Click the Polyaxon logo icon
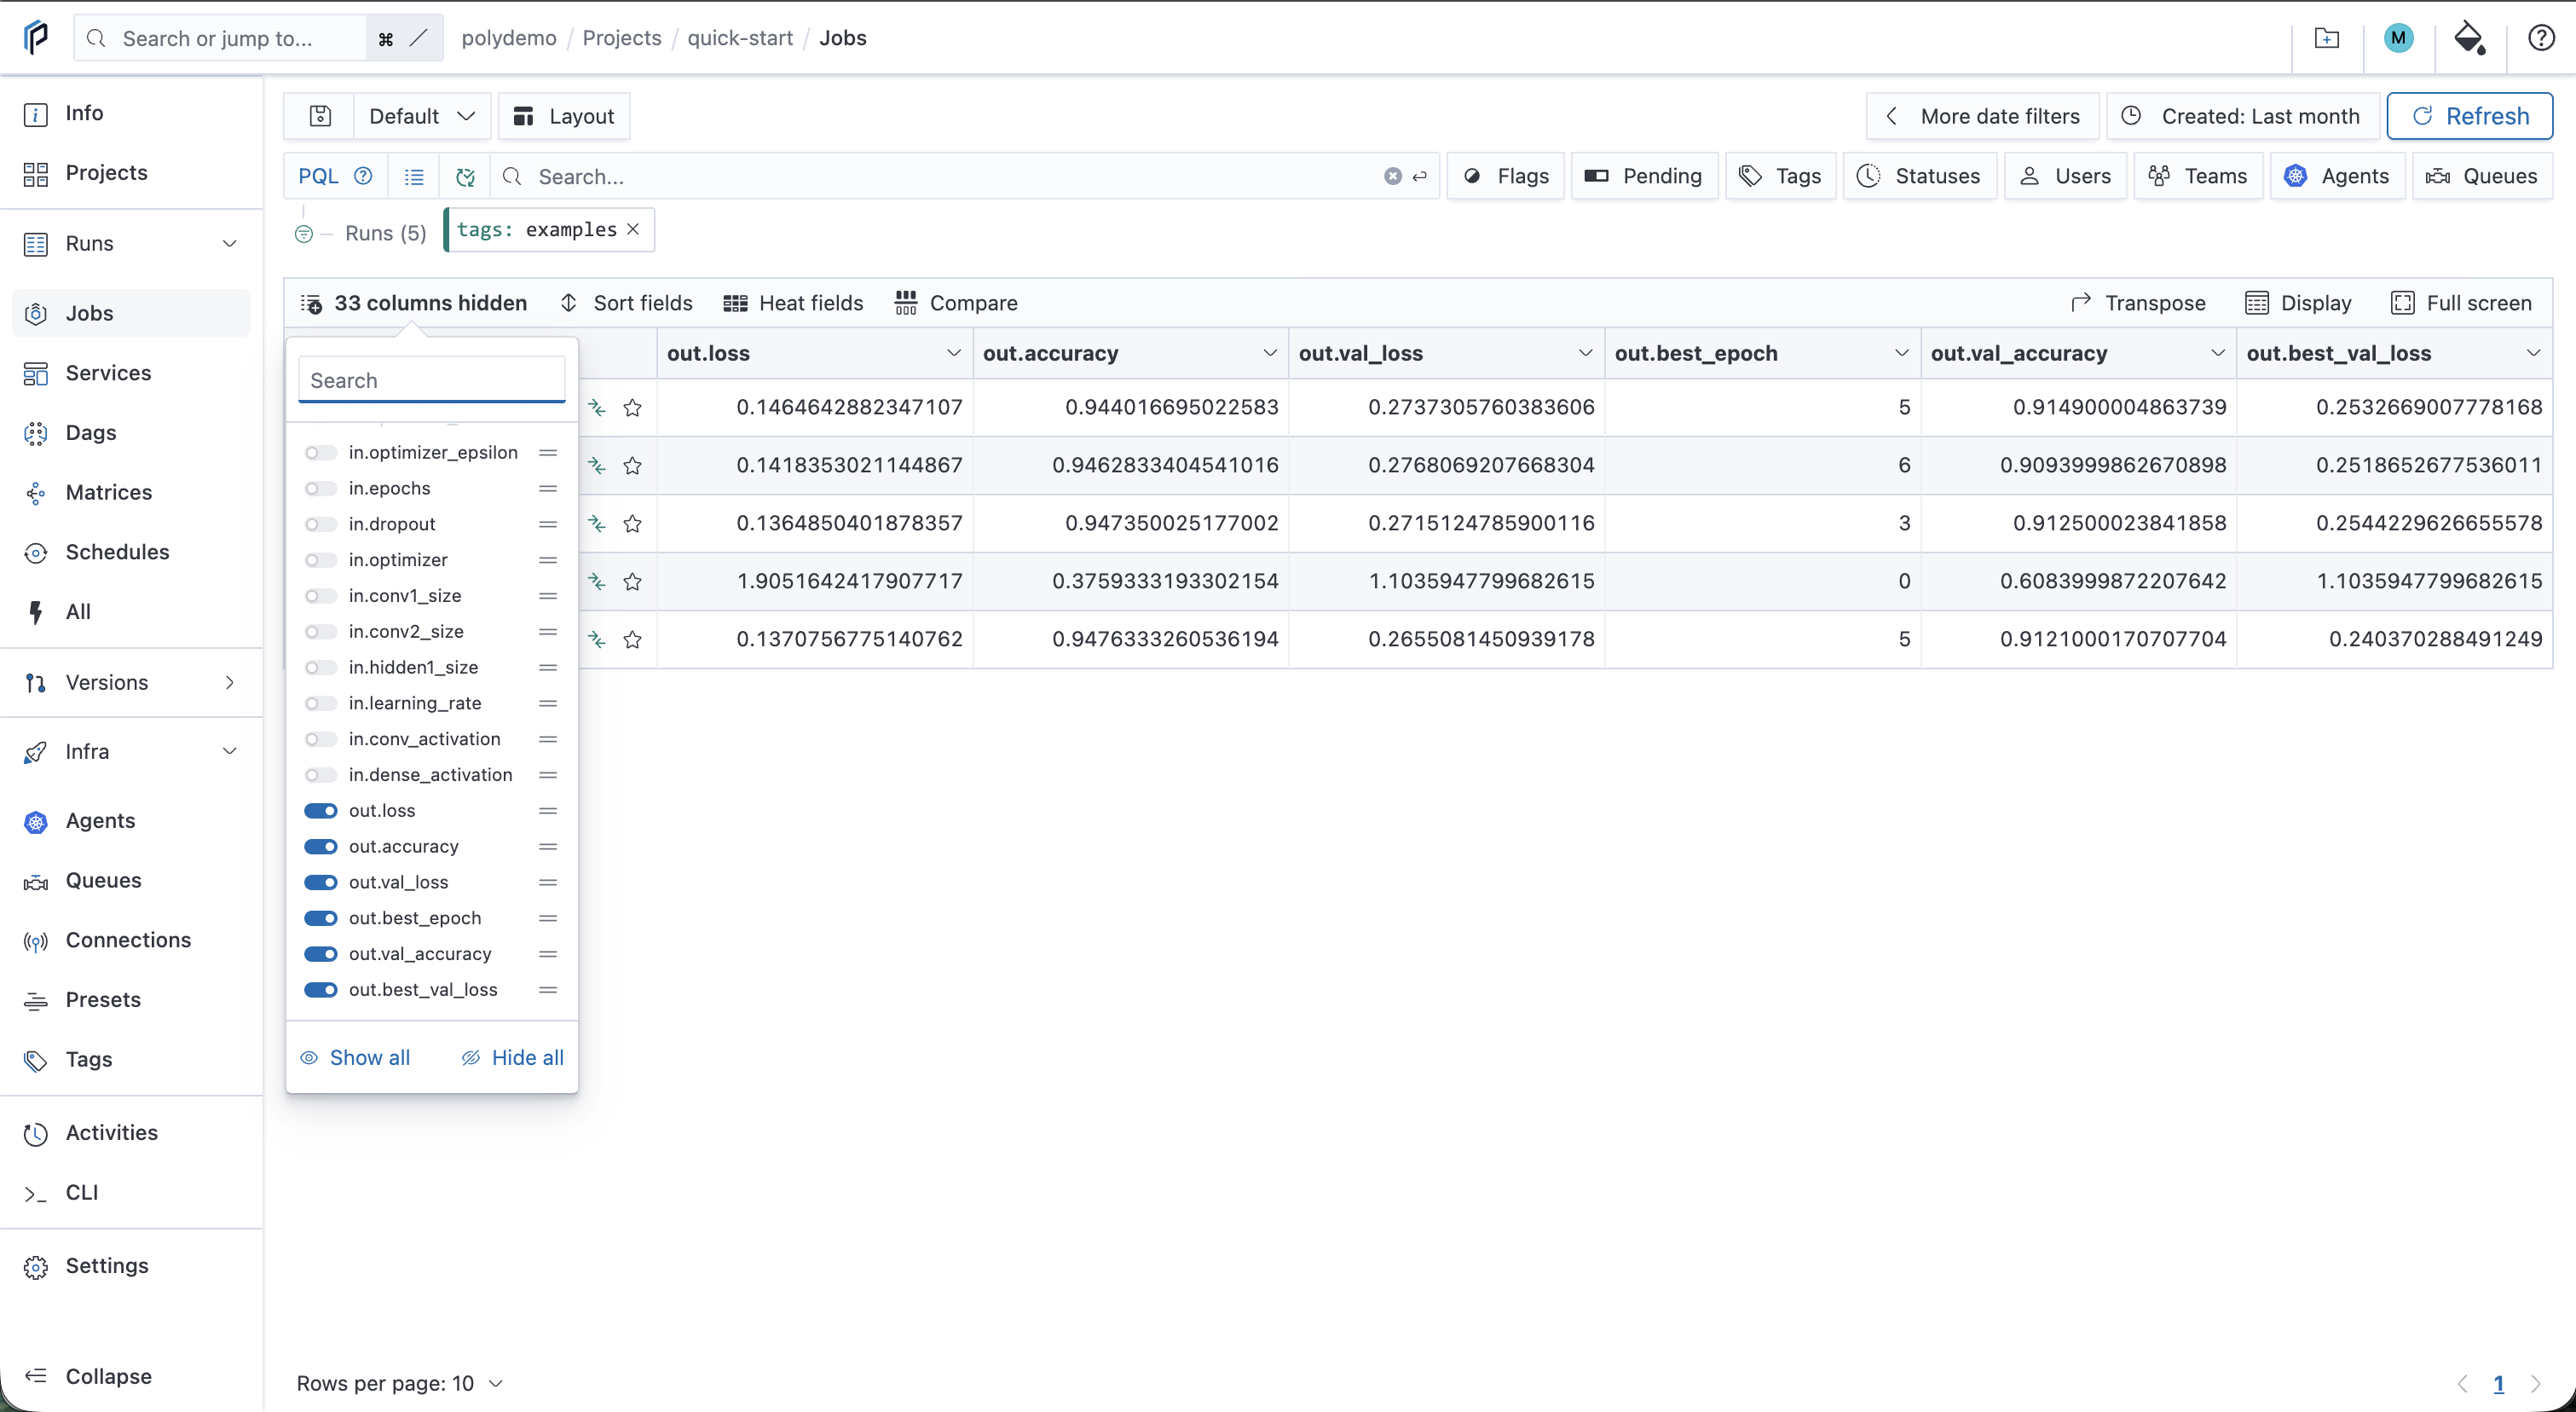The width and height of the screenshot is (2576, 1412). 36,38
